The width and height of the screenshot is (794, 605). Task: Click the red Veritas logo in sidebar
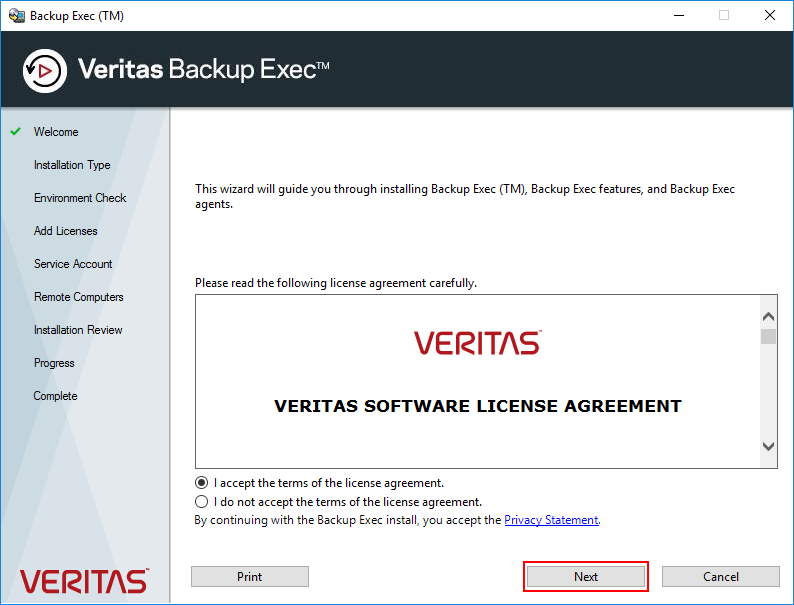(84, 581)
